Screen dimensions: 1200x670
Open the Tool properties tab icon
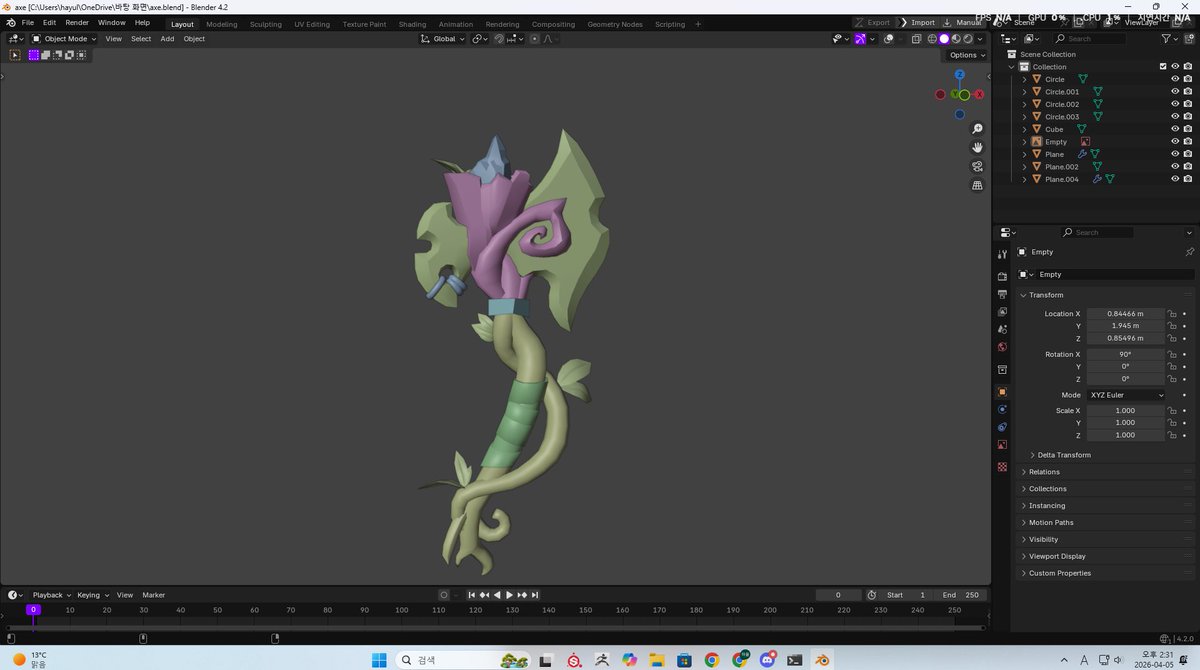(x=1002, y=254)
